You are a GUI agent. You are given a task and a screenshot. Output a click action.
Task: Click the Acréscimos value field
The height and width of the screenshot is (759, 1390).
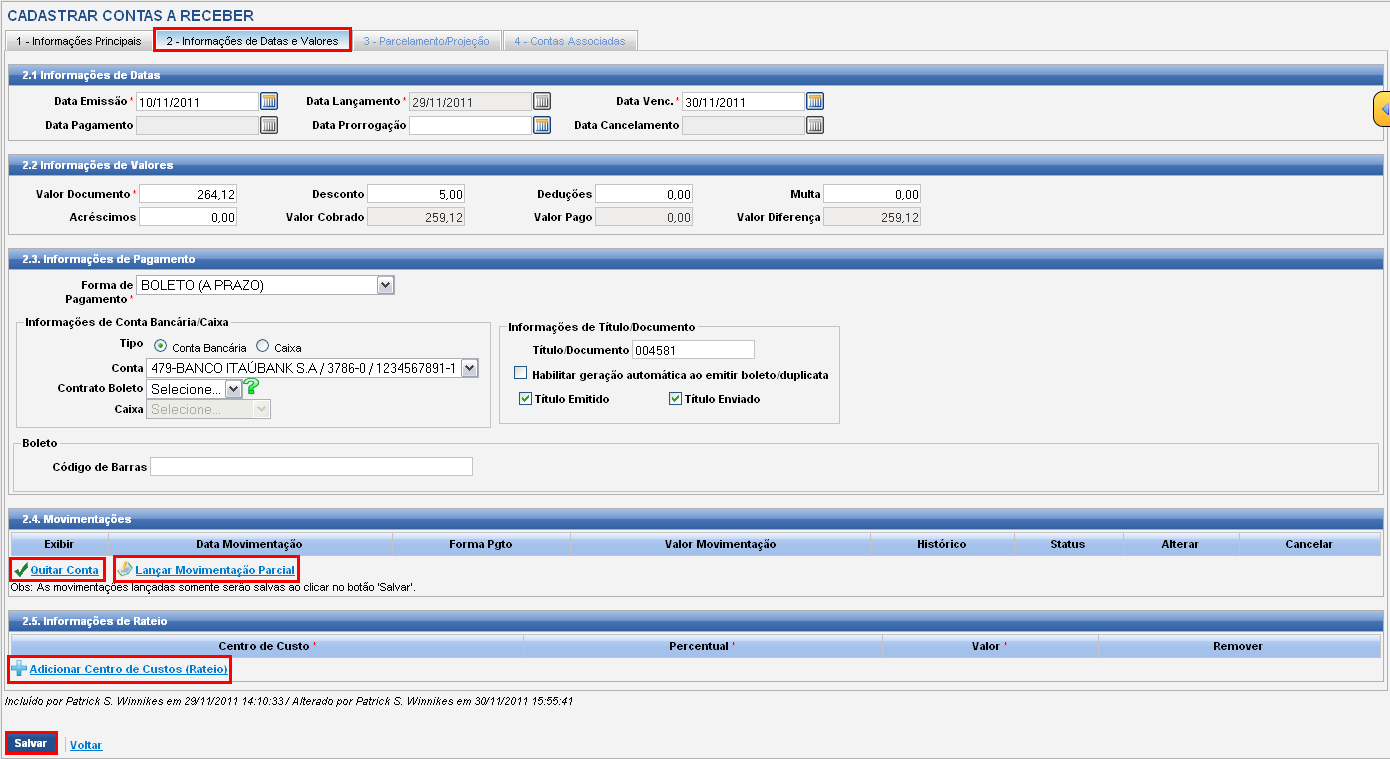pos(188,217)
